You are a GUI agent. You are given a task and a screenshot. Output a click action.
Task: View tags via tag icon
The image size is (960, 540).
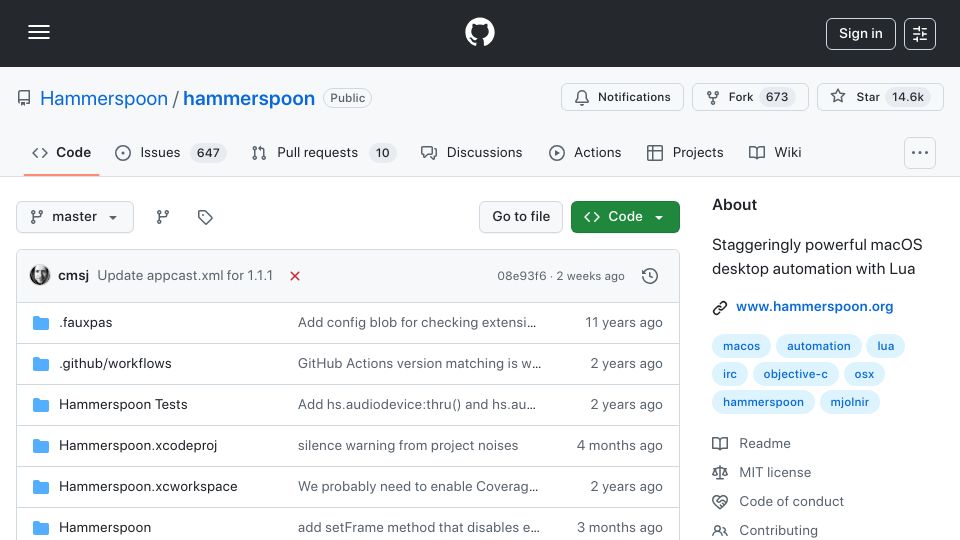pos(205,217)
